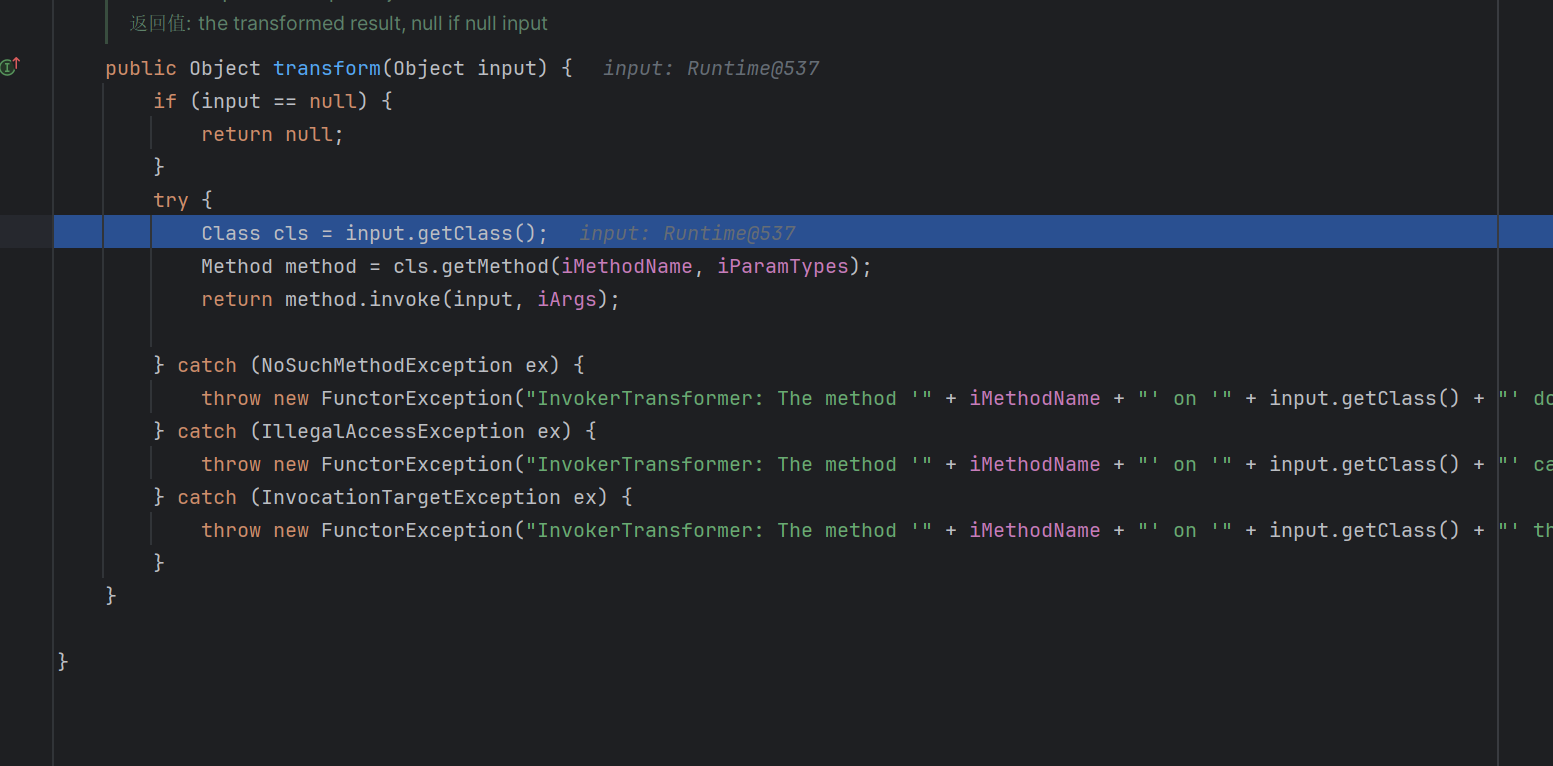Click the implements-method gutter icon beside transform

click(10, 67)
